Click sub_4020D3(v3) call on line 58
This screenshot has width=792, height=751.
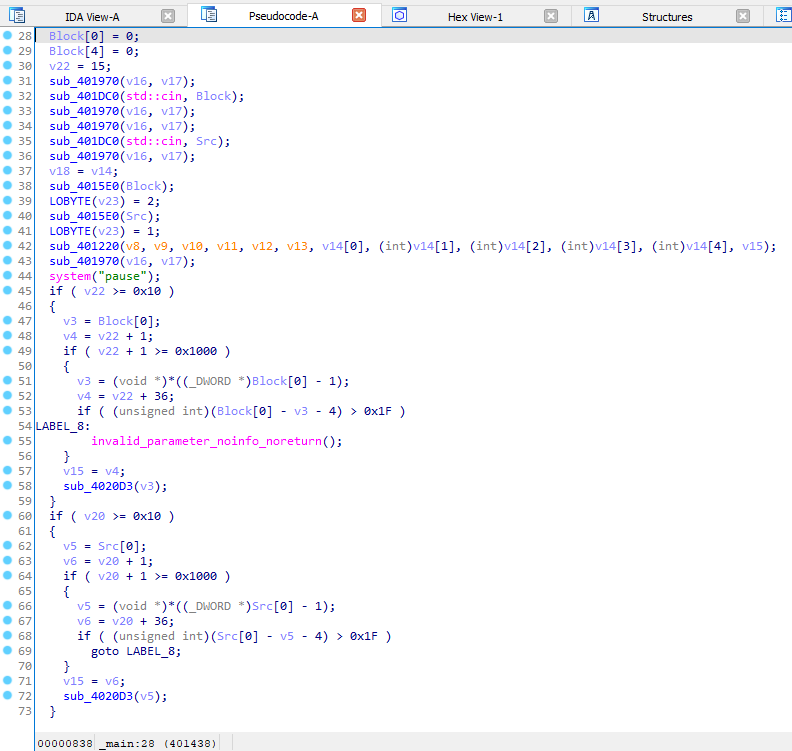click(x=115, y=486)
